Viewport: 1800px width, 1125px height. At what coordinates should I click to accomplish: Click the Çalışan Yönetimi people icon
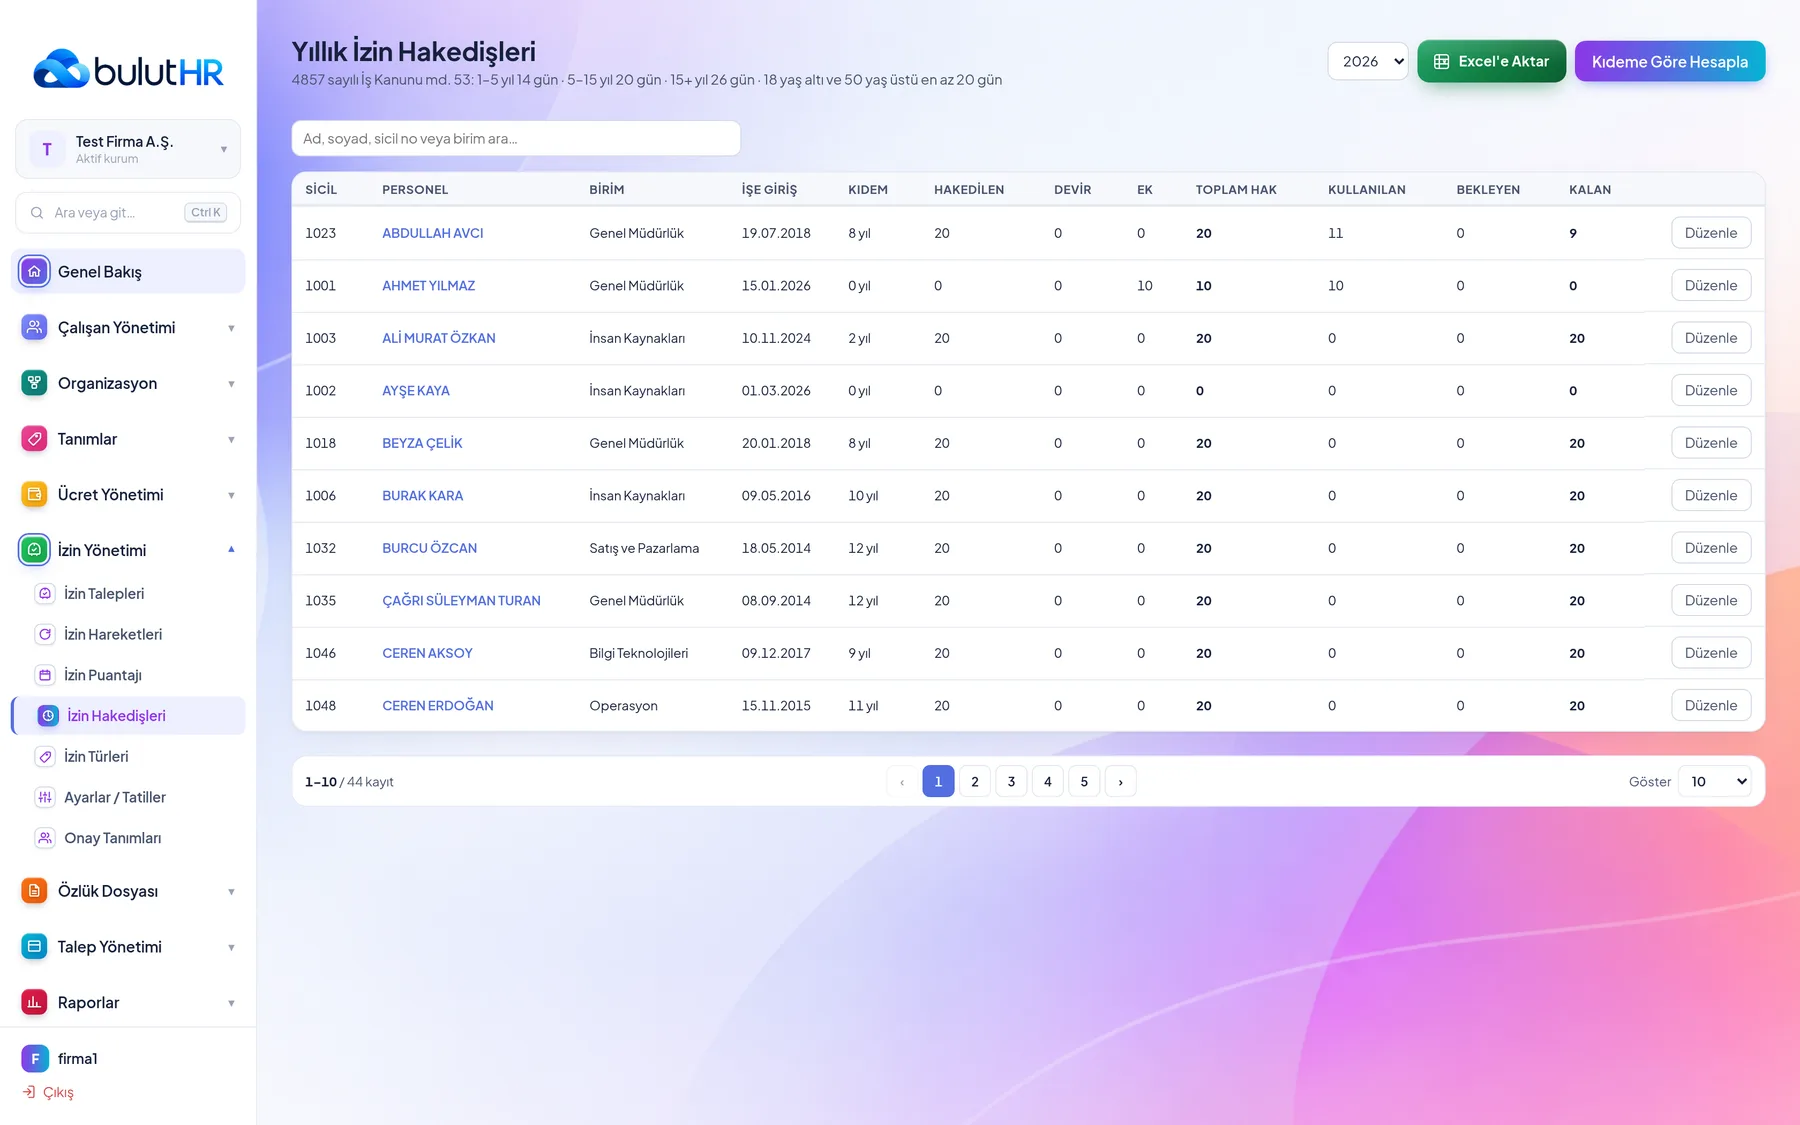click(34, 327)
